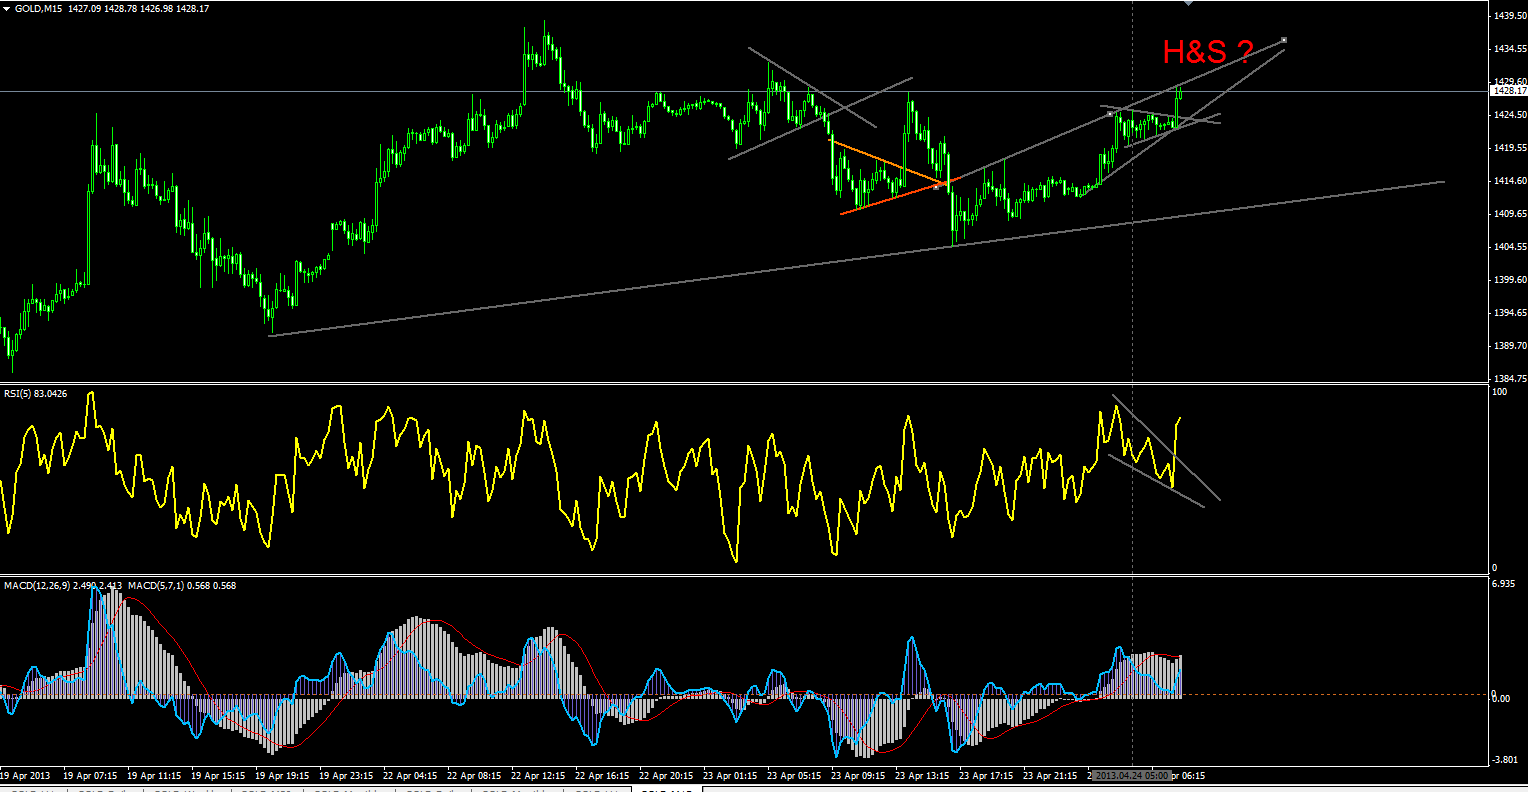Click the 19 Apr 19:15 time axis label
1528x792 pixels.
tap(282, 776)
